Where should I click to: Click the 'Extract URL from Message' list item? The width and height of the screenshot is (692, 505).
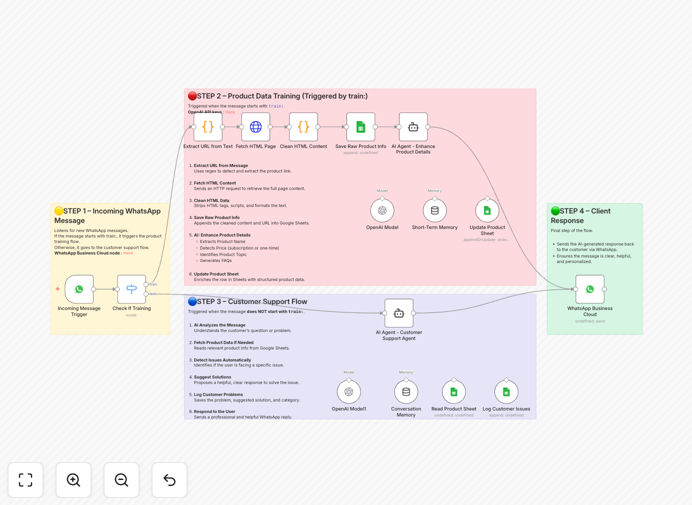pyautogui.click(x=221, y=166)
